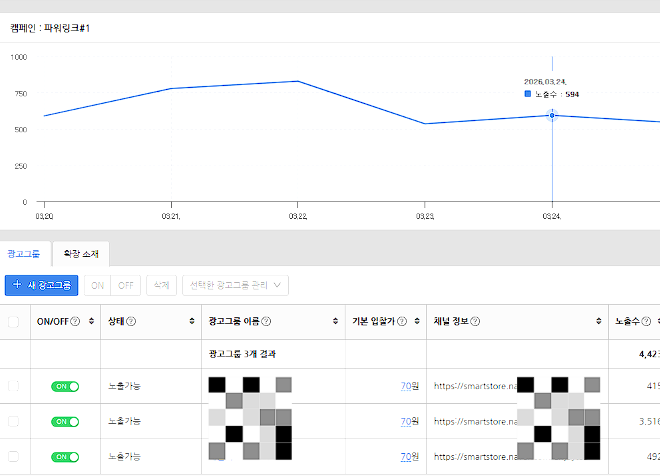The height and width of the screenshot is (476, 660).
Task: Open help icon beside 광고그룹 이름 header
Action: (266, 322)
